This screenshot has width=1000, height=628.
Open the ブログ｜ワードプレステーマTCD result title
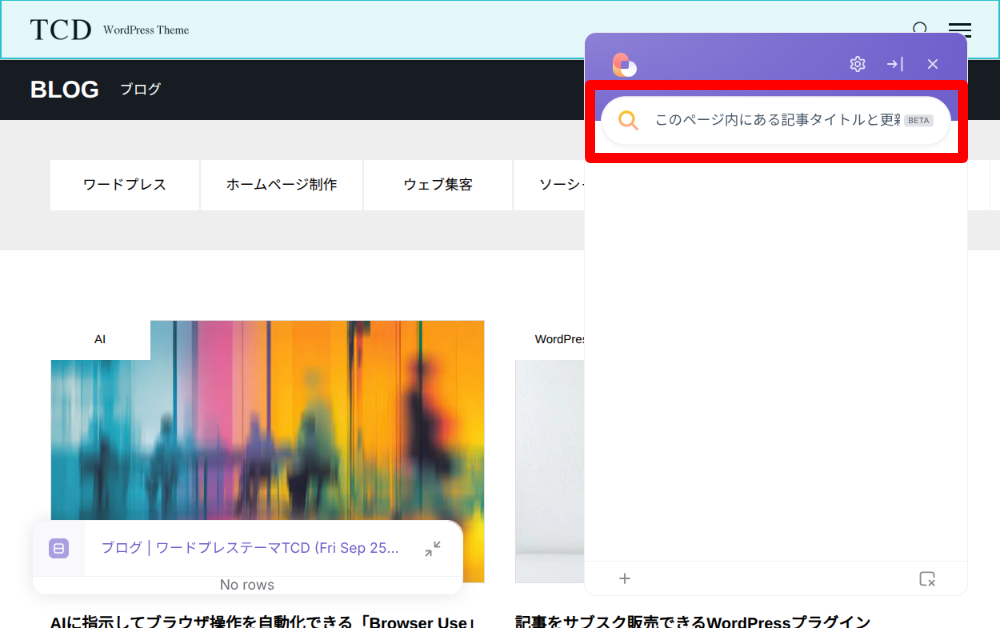tap(250, 548)
